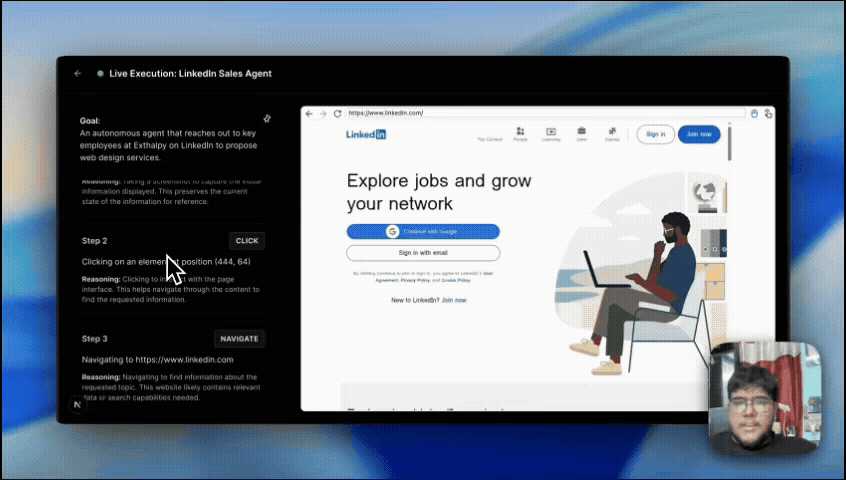Go back with the Live Execution arrow

pyautogui.click(x=78, y=73)
